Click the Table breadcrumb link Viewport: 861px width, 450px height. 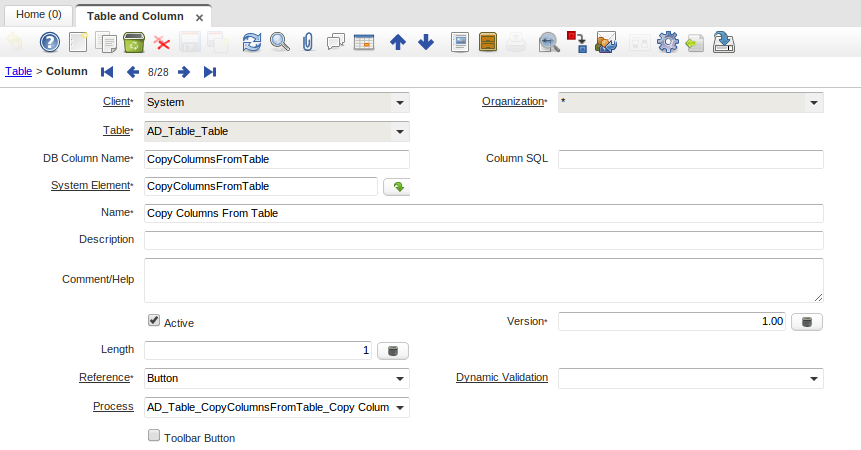[19, 71]
